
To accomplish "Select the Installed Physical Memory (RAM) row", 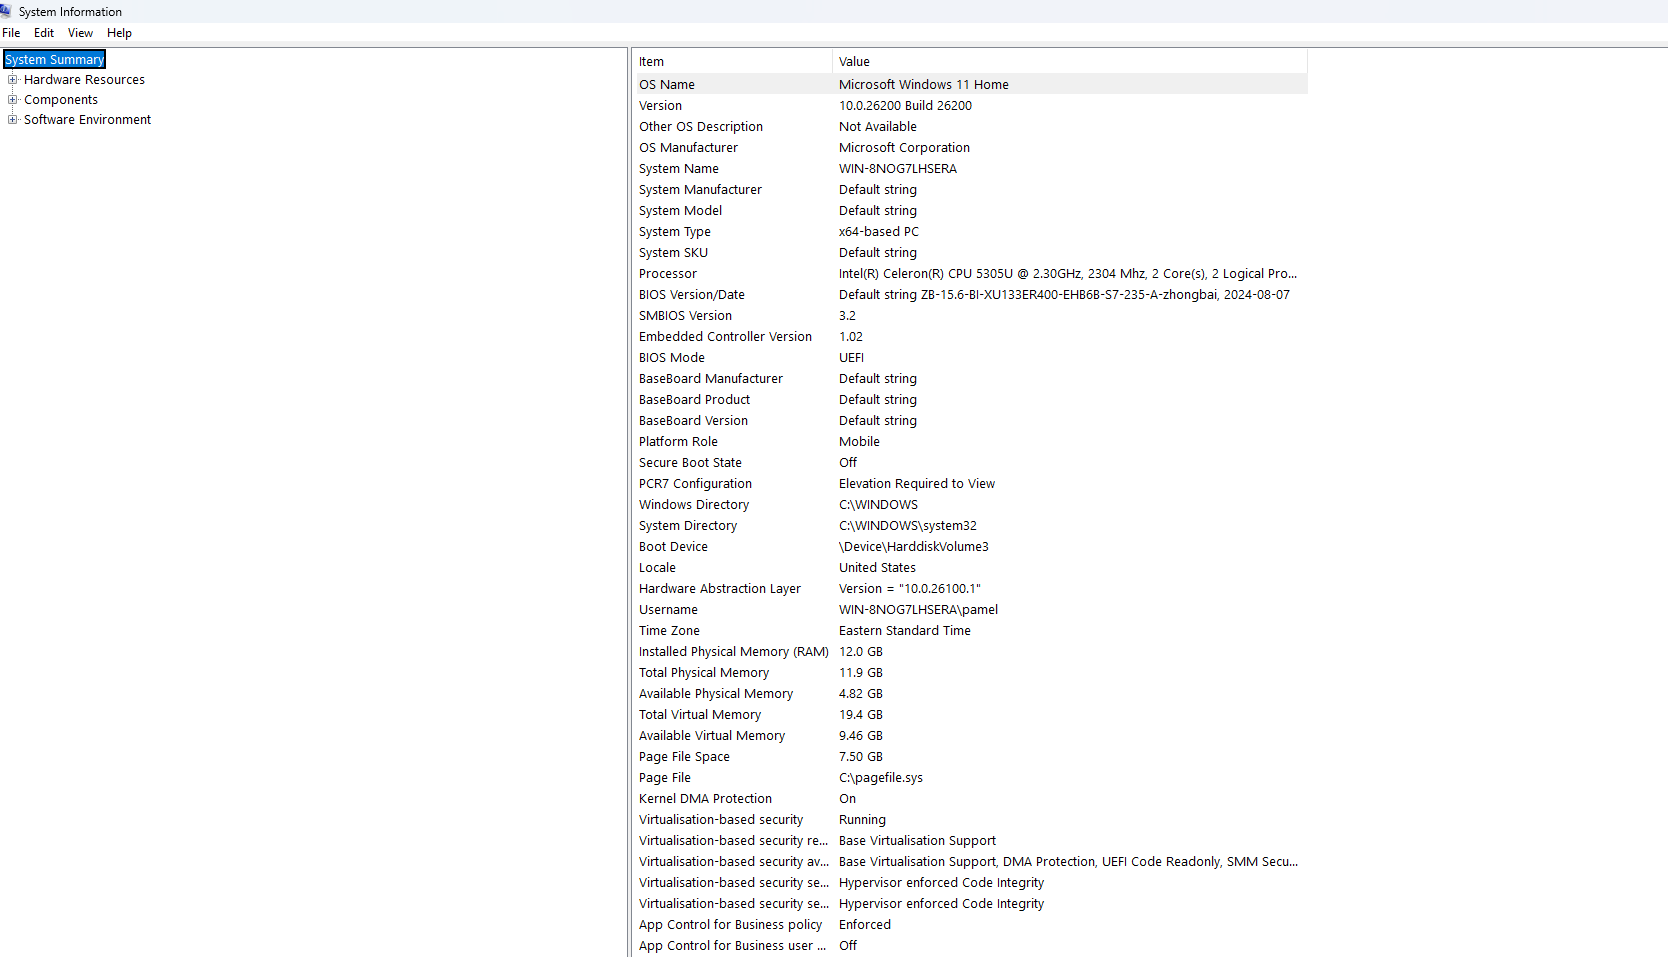I will pos(971,652).
